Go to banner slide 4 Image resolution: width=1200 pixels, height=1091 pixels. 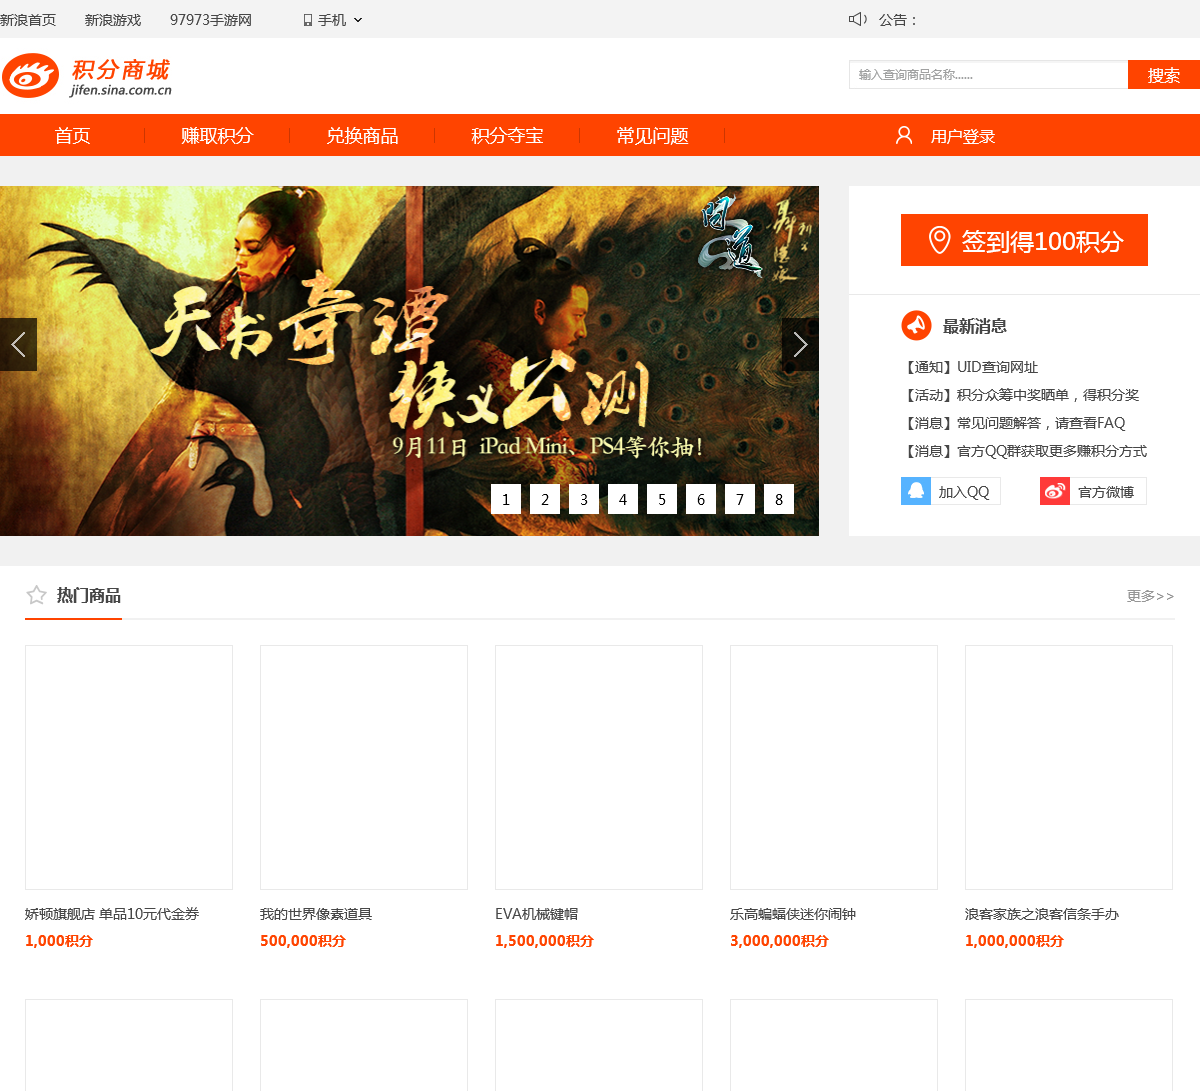click(x=623, y=499)
